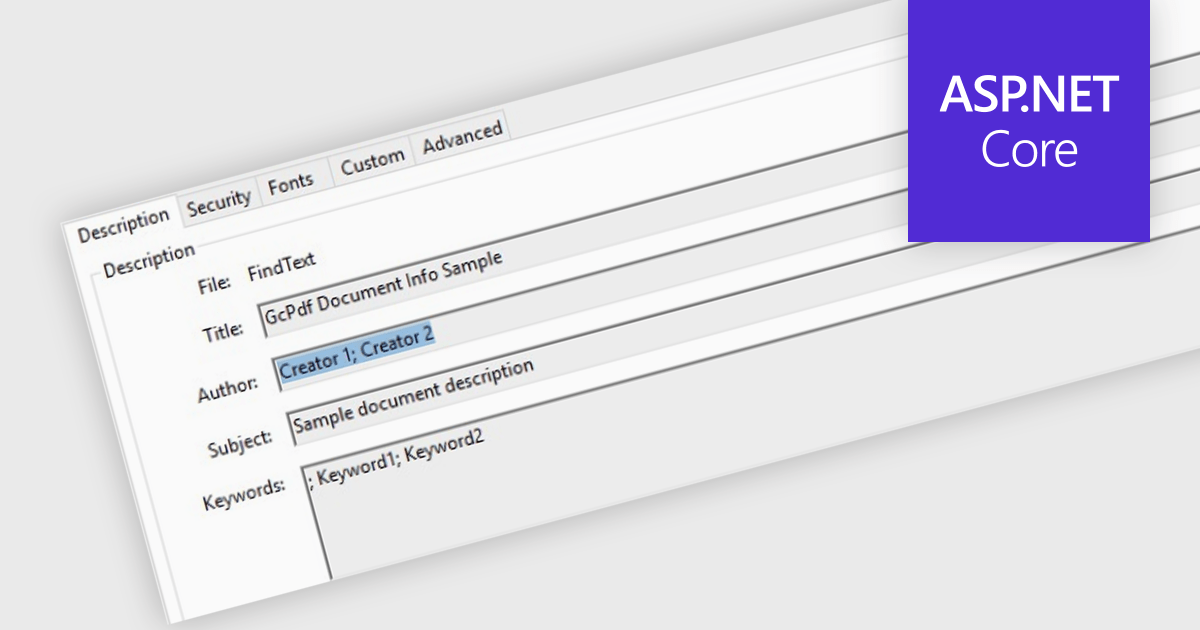
Task: Click the ASP.NET Core badge
Action: pos(1029,120)
